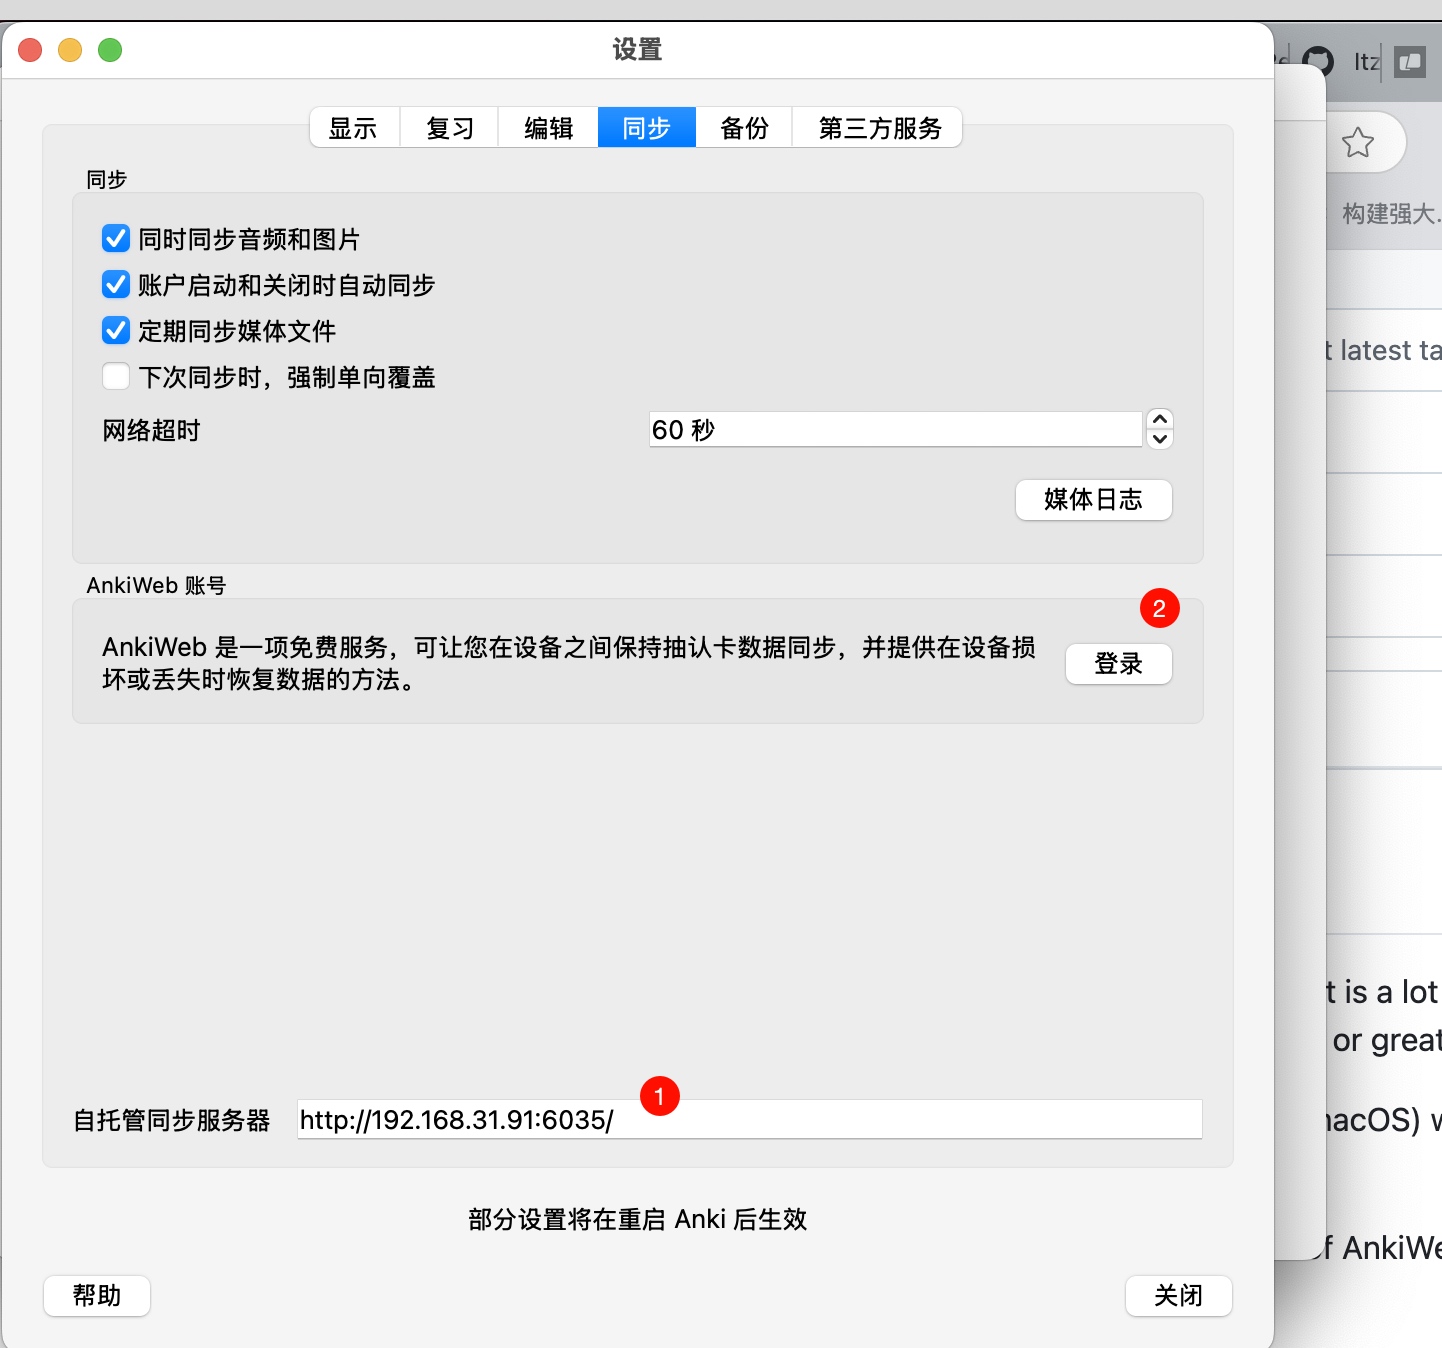The width and height of the screenshot is (1442, 1348).
Task: Switch to the 复习 tab
Action: tap(450, 128)
